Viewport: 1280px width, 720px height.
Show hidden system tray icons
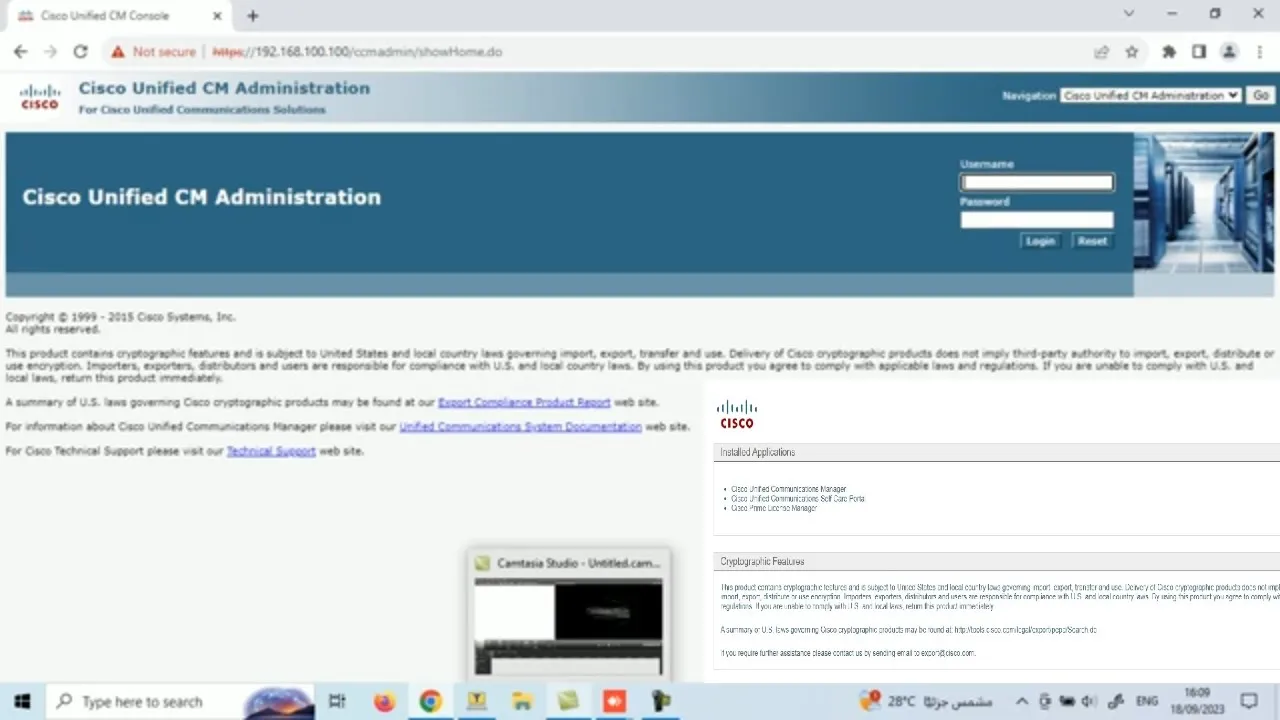[1021, 701]
